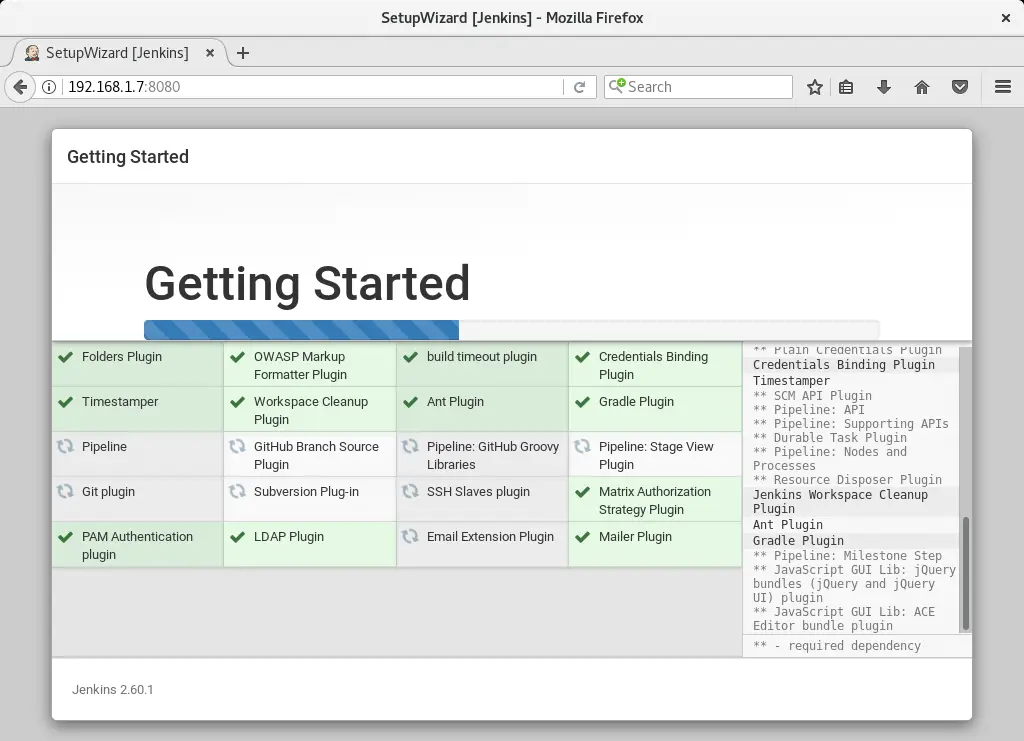Screen dimensions: 1024x741
Task: Click the spinner beside Pipeline: GitHub Groovy Libraries
Action: coord(410,447)
